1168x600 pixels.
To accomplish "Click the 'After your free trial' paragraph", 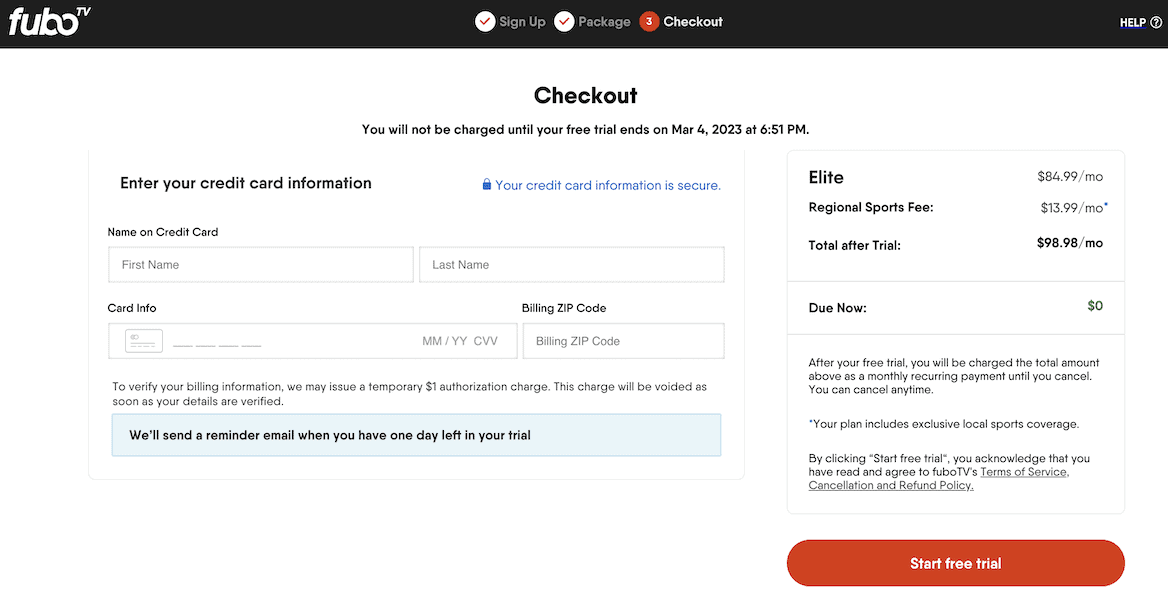I will coord(954,376).
